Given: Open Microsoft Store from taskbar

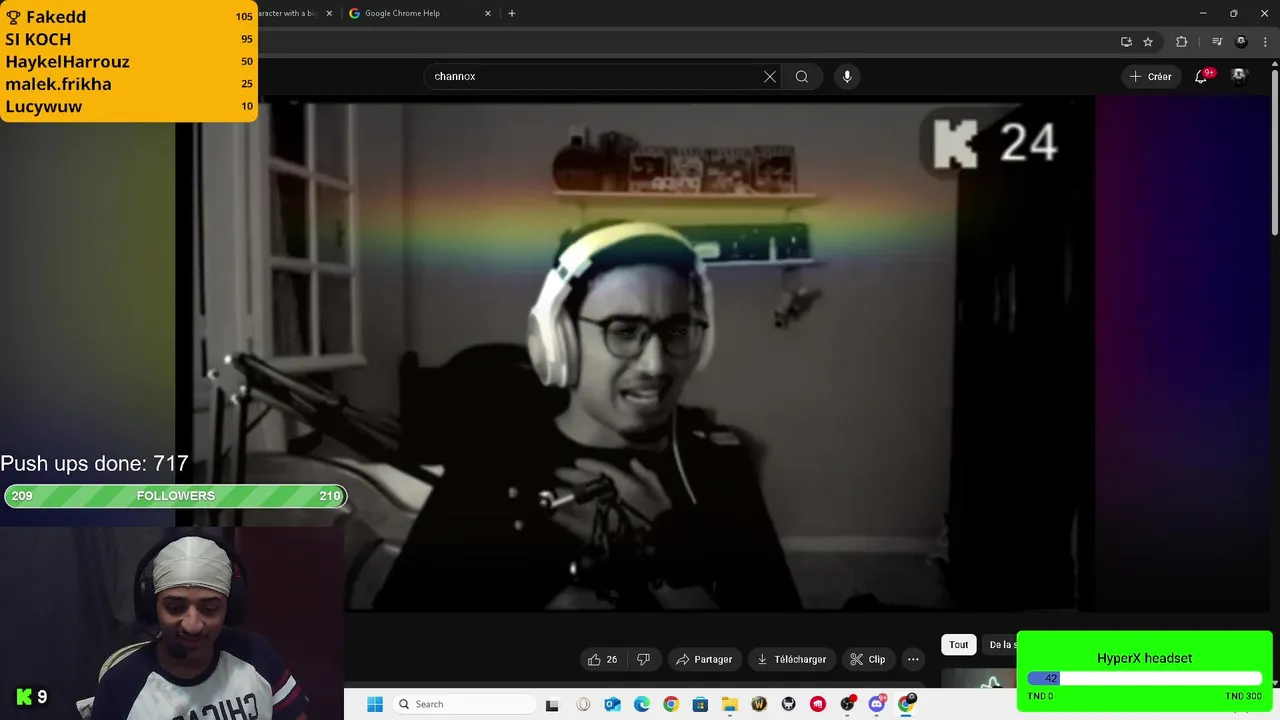Looking at the screenshot, I should point(700,704).
